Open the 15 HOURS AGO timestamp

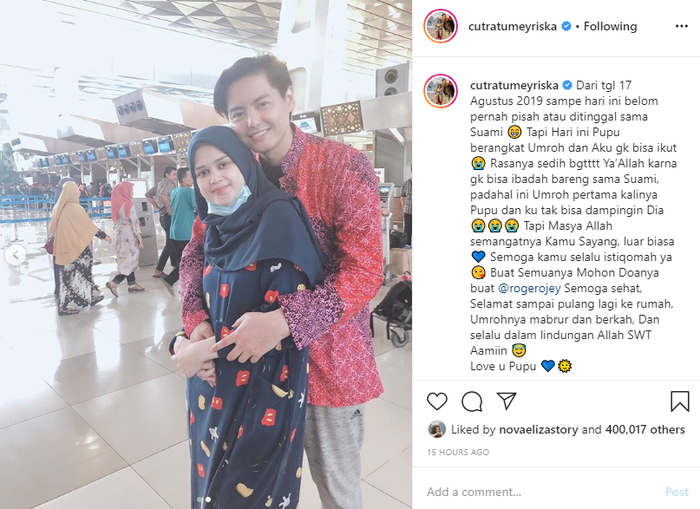458,452
